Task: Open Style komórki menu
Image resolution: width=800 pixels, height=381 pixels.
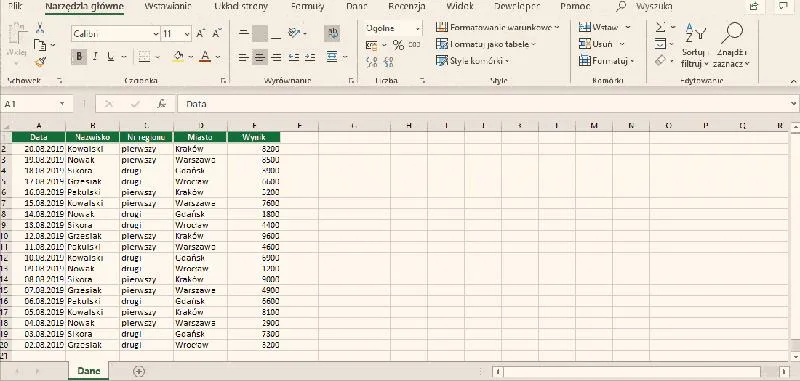Action: point(473,61)
